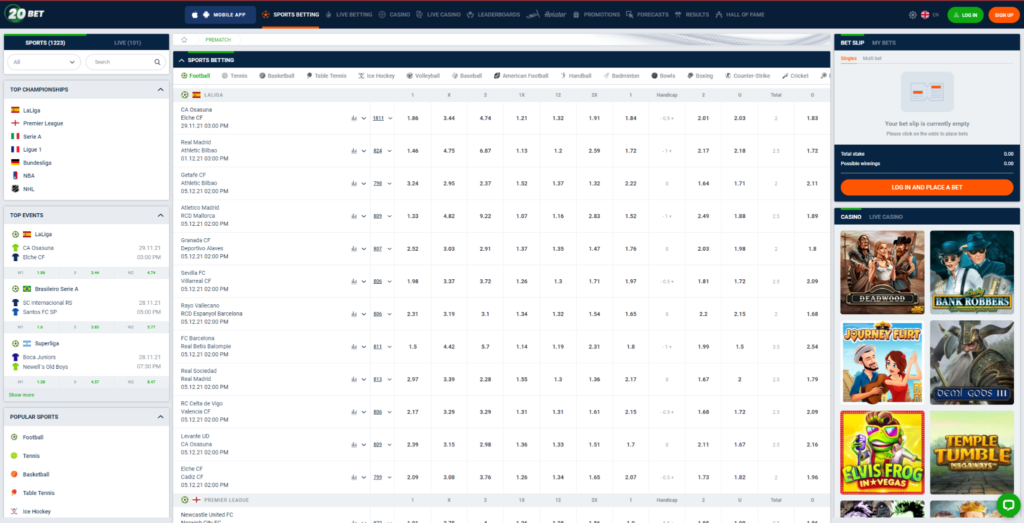Click Prematch breadcrumb link

pos(218,40)
